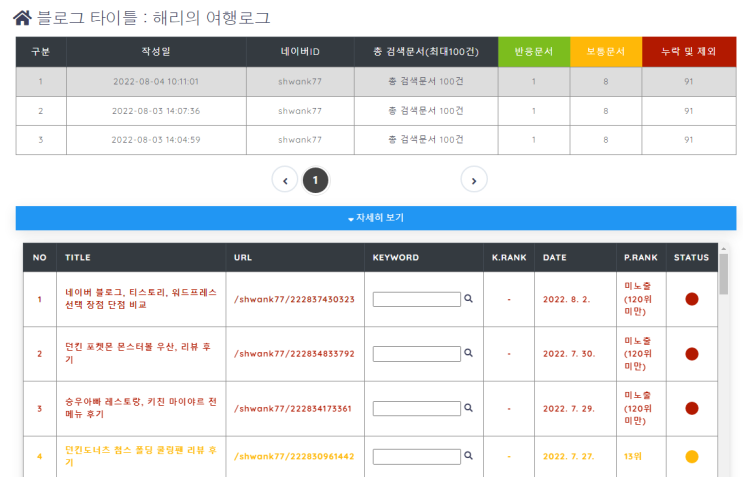Click the 작성일 column header
The width and height of the screenshot is (743, 477).
(x=156, y=52)
